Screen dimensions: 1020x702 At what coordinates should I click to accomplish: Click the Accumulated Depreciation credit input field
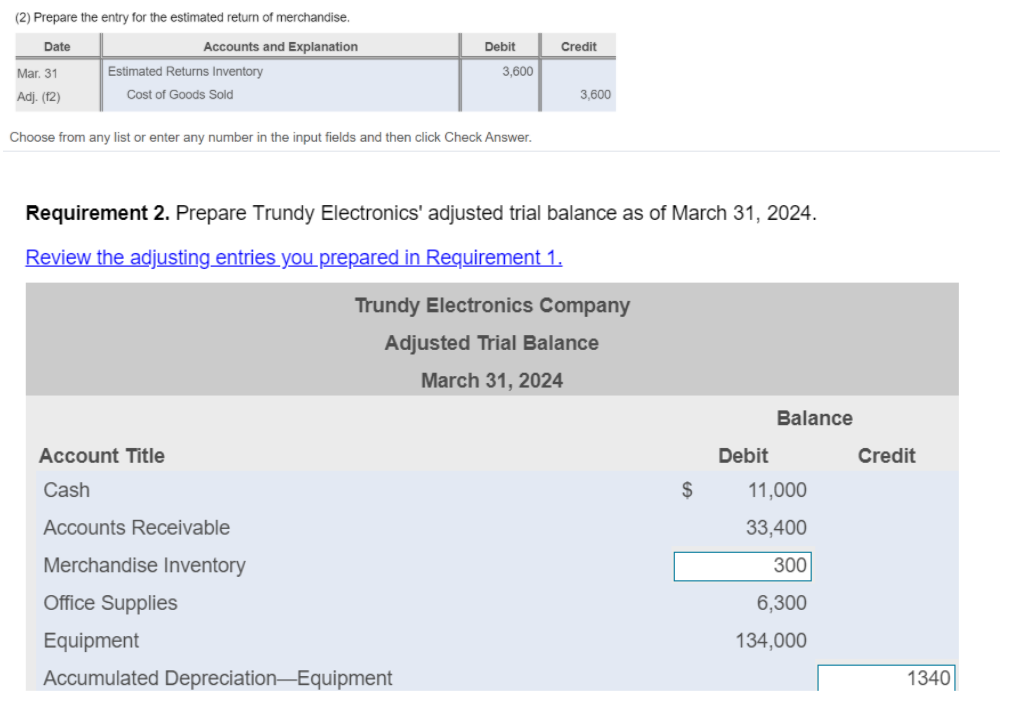point(887,677)
